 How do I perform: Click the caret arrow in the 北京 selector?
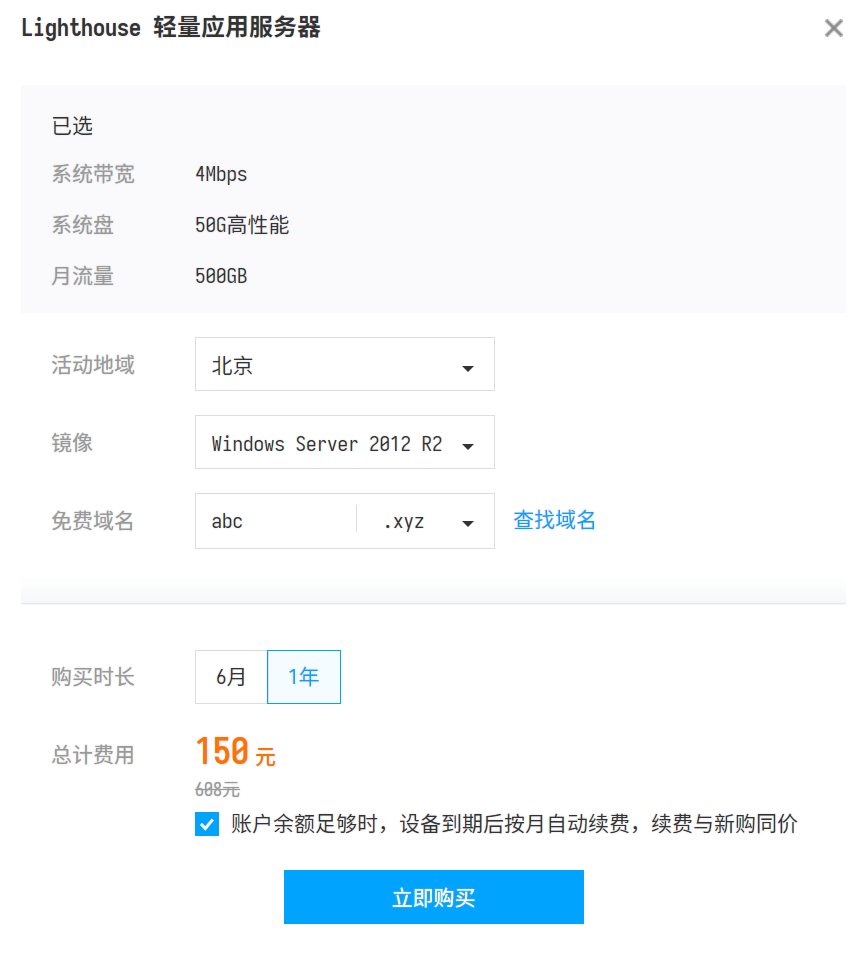point(467,368)
